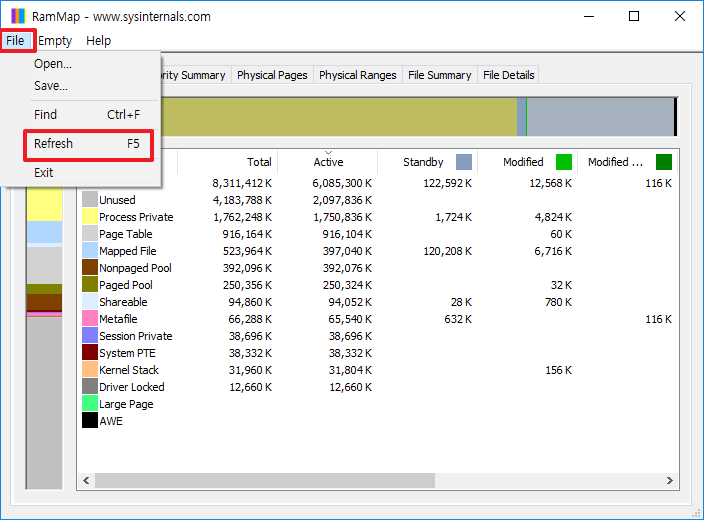Click the horizontal scrollbar left arrow
Image resolution: width=704 pixels, height=520 pixels.
click(x=86, y=480)
